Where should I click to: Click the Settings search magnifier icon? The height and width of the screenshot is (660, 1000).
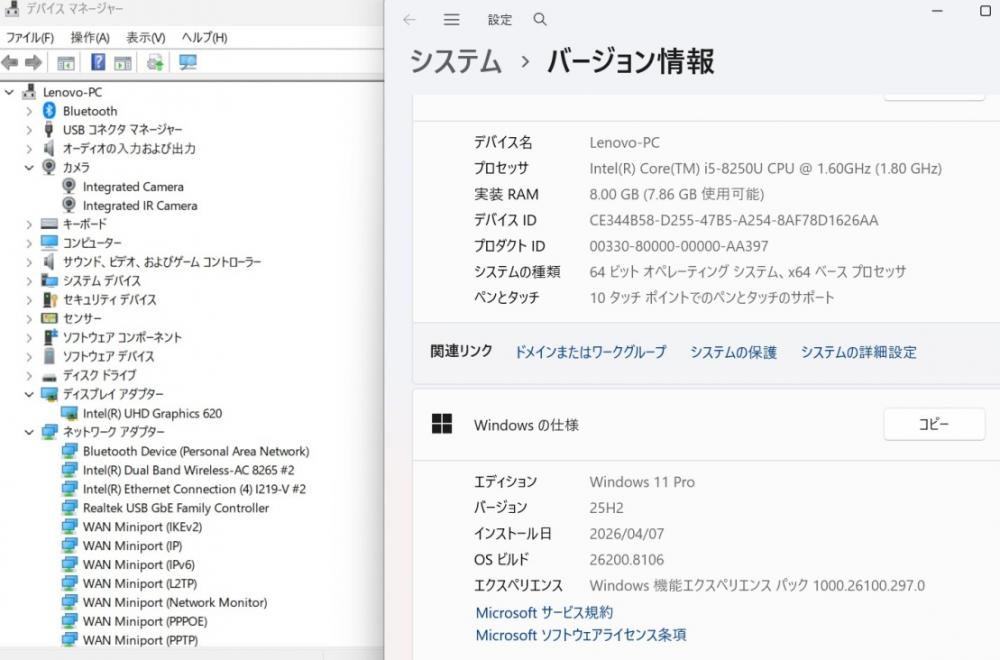pos(540,20)
